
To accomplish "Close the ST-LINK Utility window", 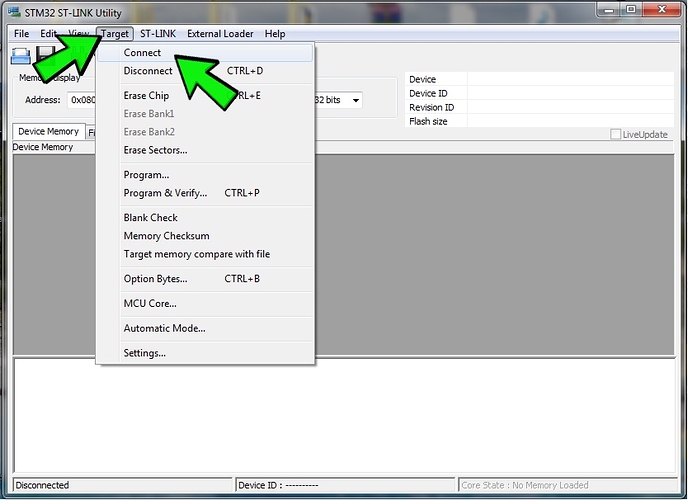I will (662, 10).
